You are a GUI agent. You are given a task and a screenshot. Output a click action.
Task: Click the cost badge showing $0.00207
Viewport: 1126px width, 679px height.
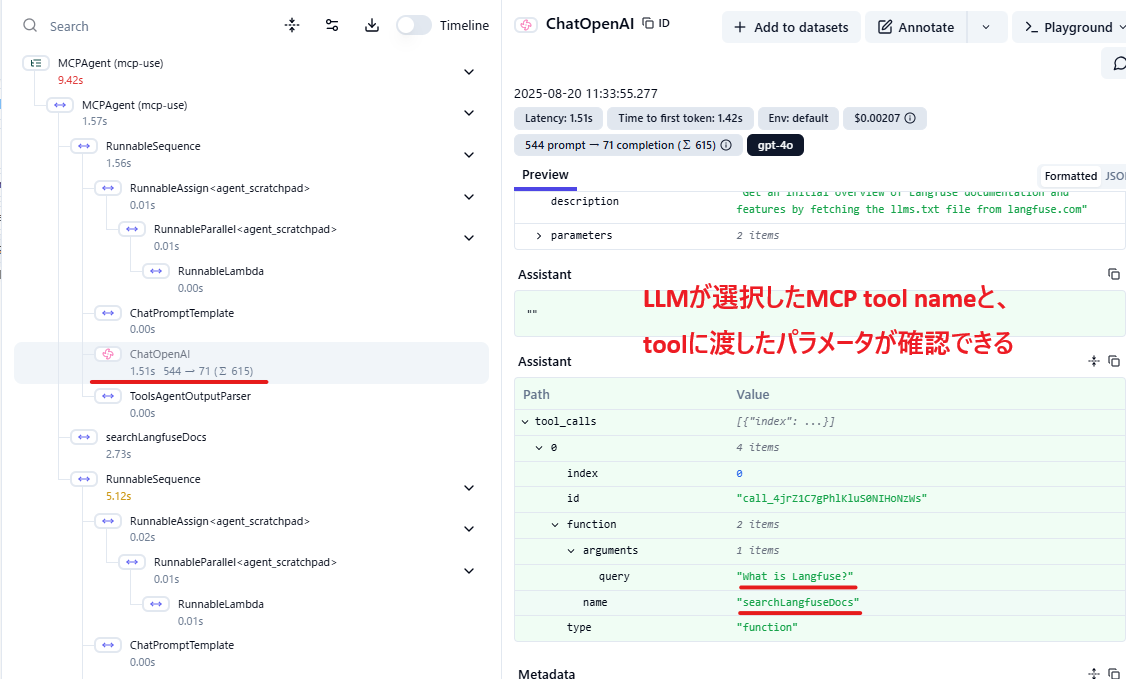coord(884,118)
